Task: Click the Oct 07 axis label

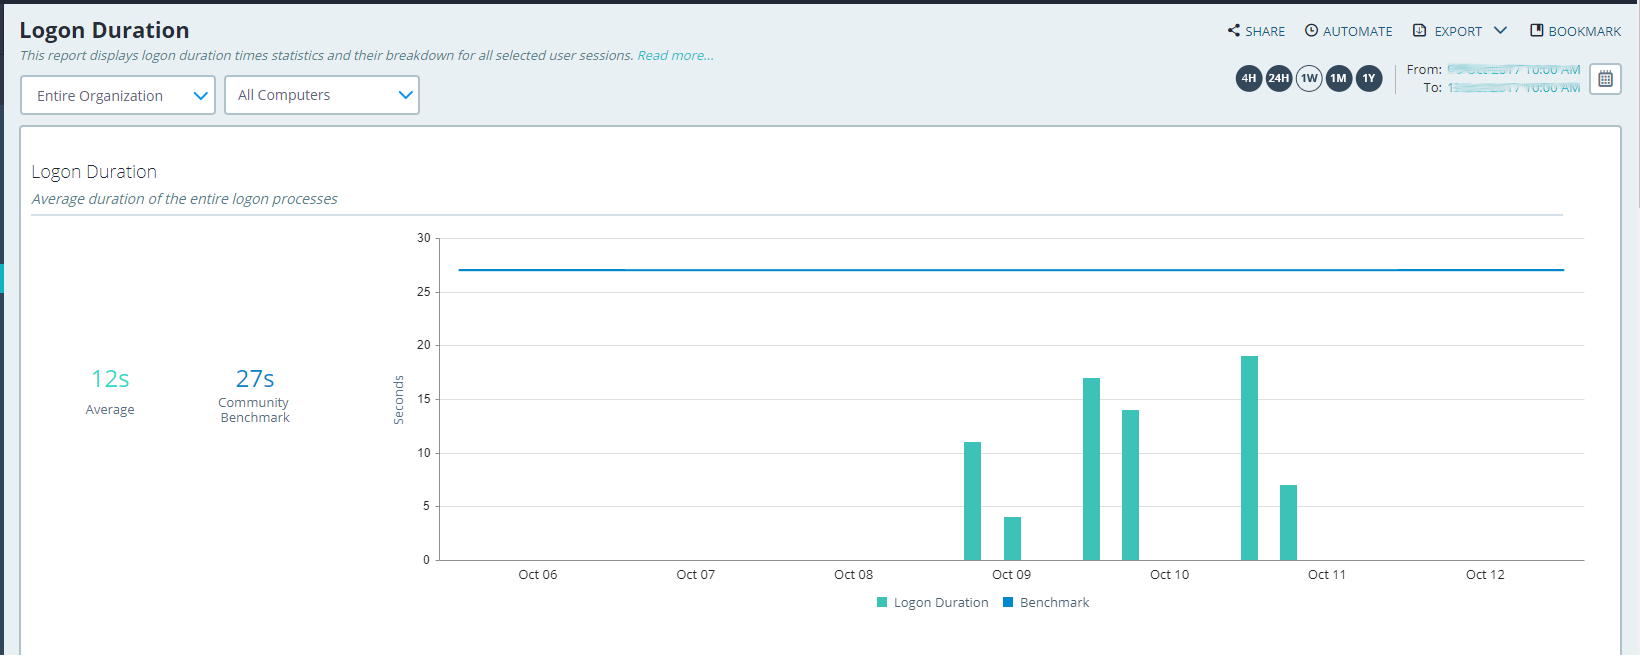Action: (696, 574)
